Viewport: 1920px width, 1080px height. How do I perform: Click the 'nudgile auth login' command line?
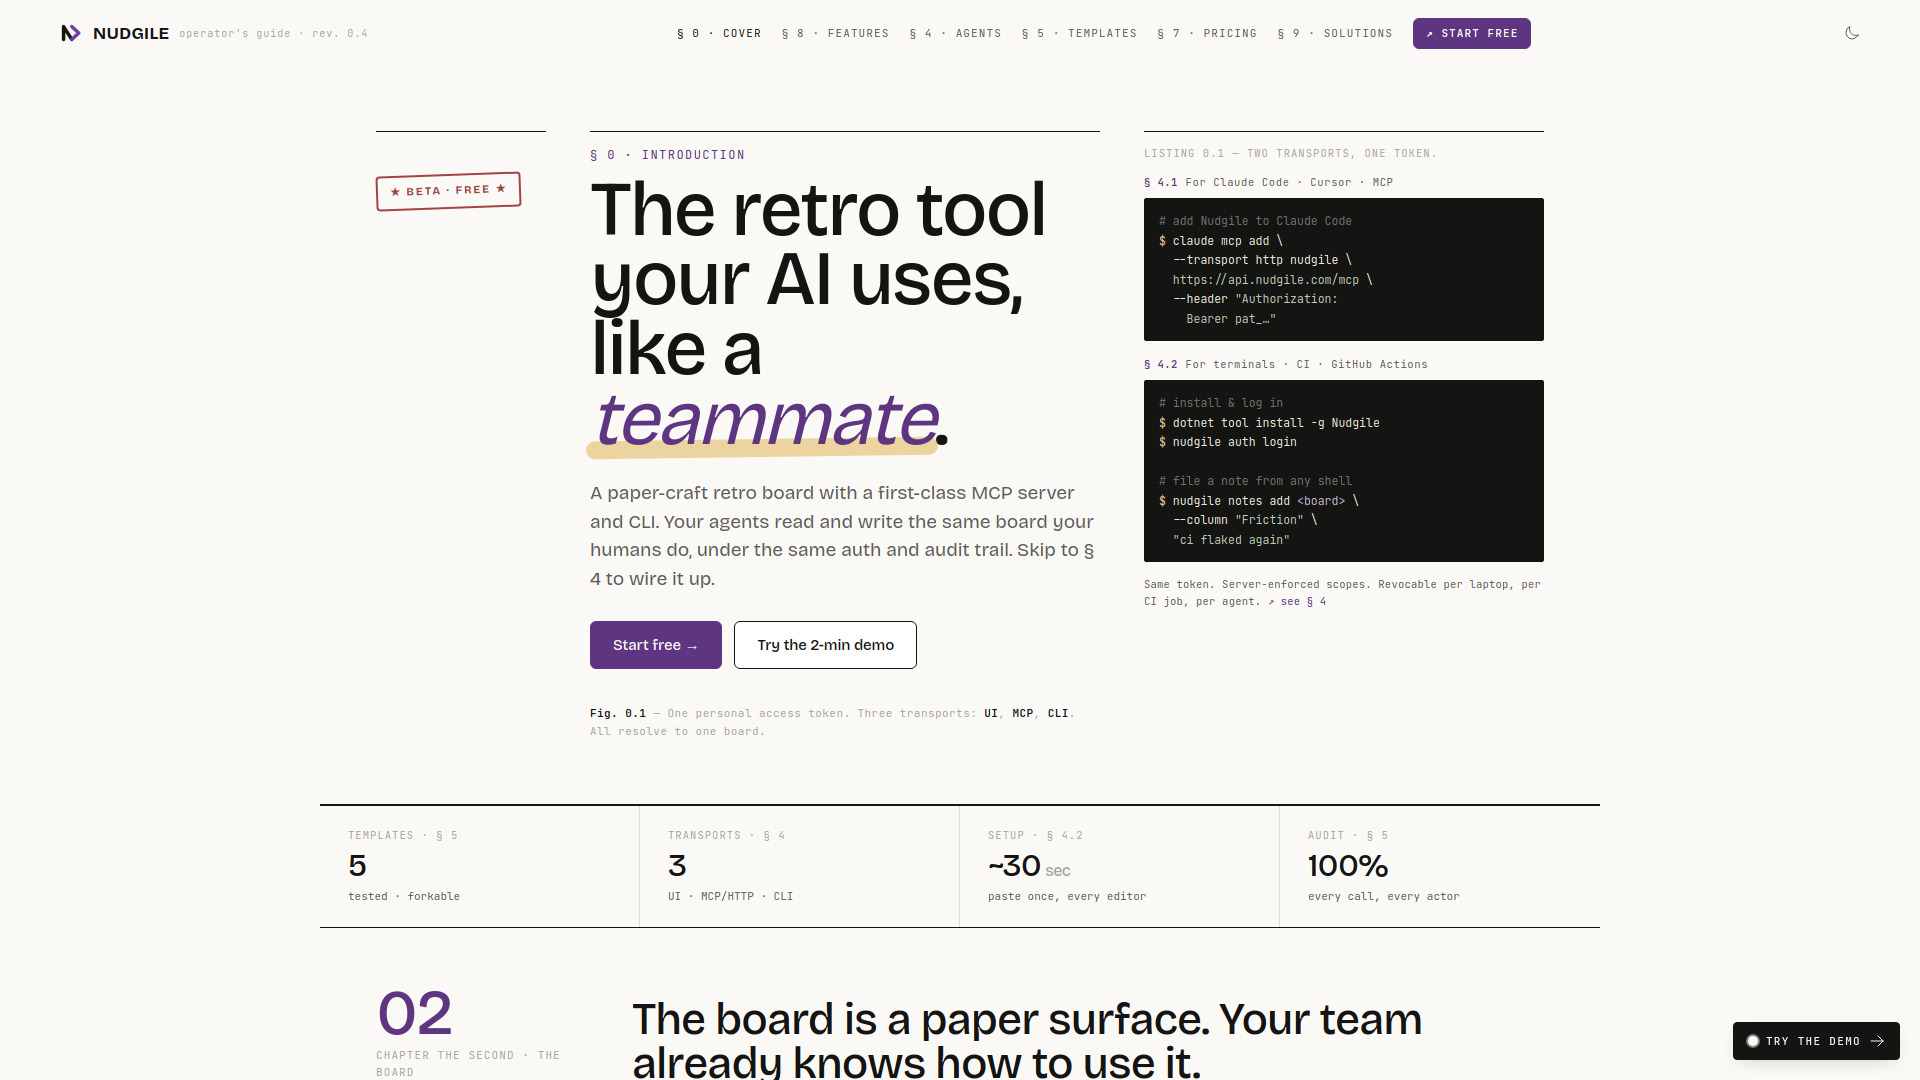tap(1228, 442)
